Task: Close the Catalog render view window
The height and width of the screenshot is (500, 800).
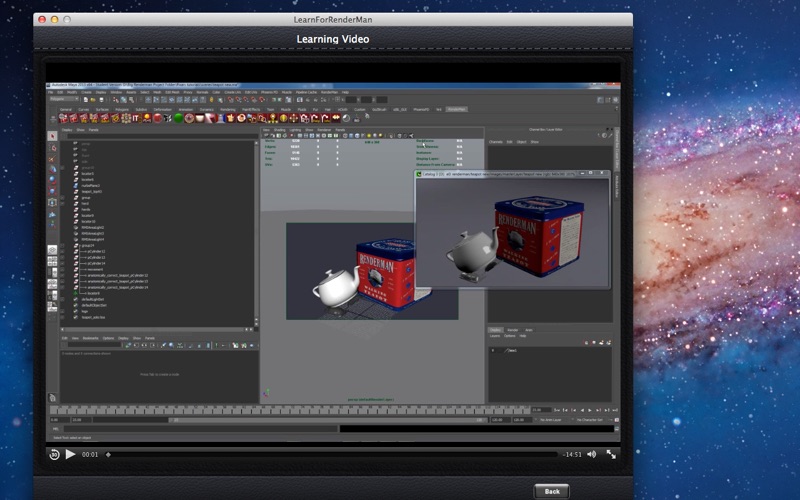Action: (x=602, y=173)
